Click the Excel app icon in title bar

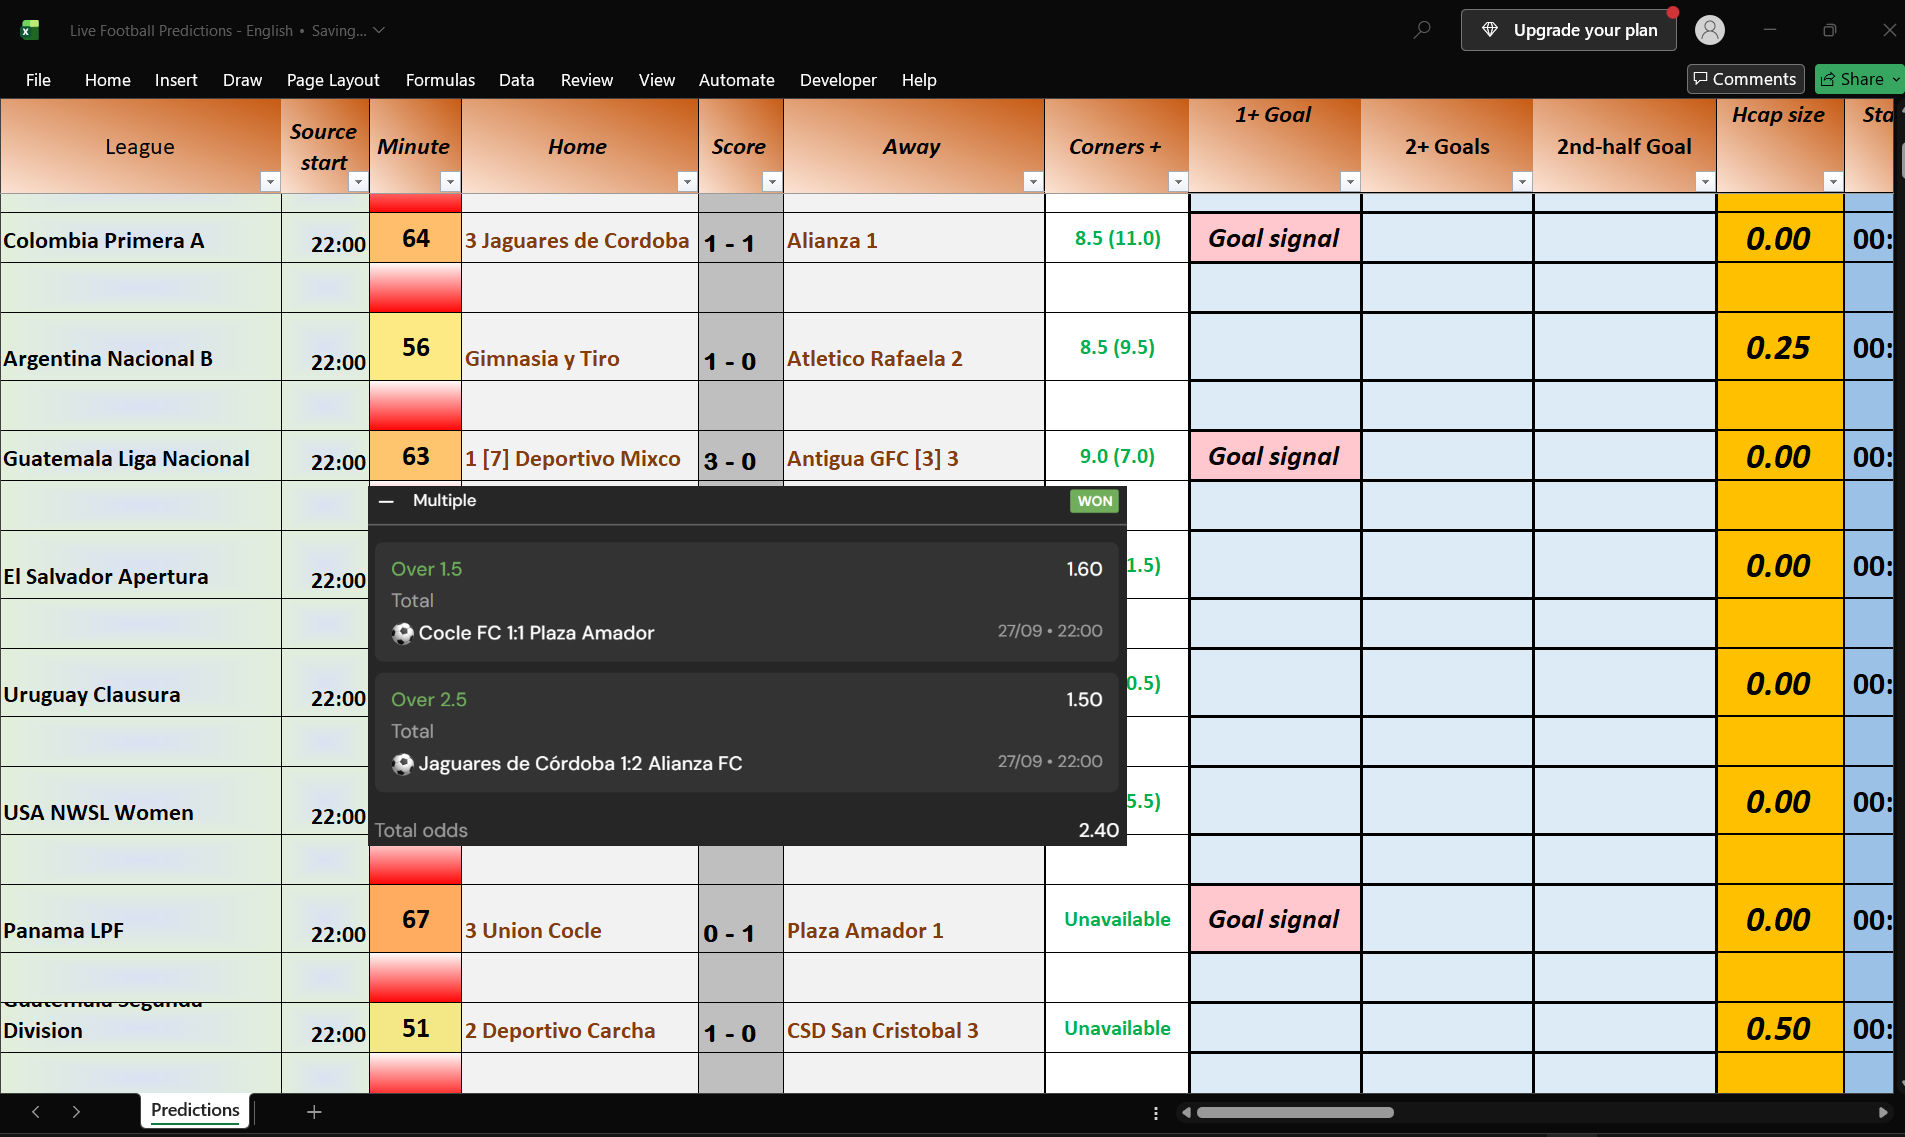pos(30,30)
